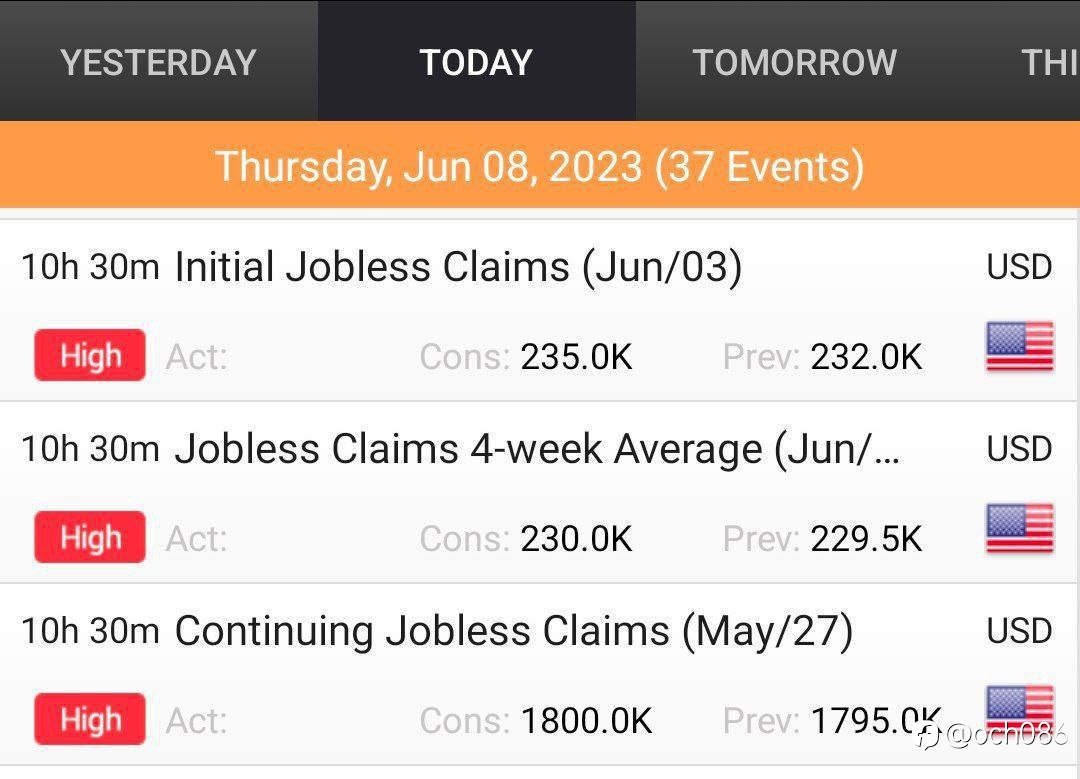Select the TODAY tab
This screenshot has height=779, width=1080.
(476, 62)
